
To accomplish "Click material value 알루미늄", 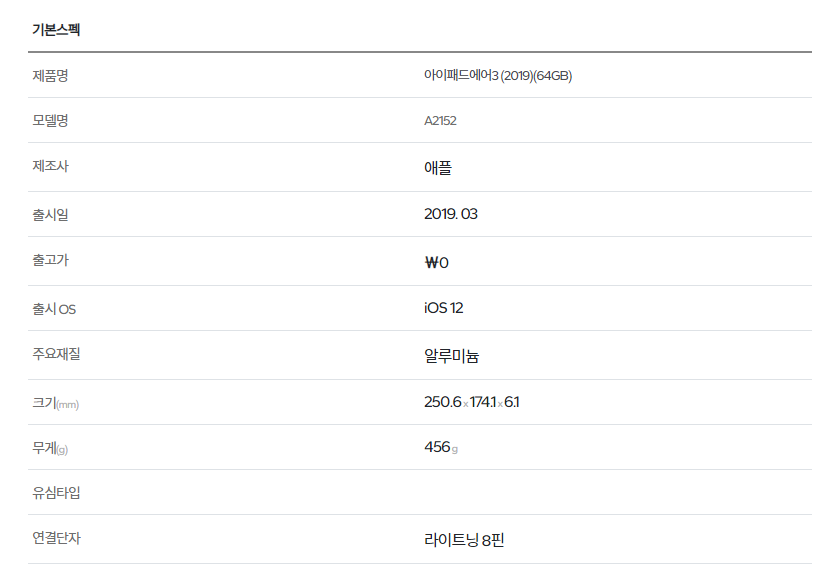I will point(452,356).
